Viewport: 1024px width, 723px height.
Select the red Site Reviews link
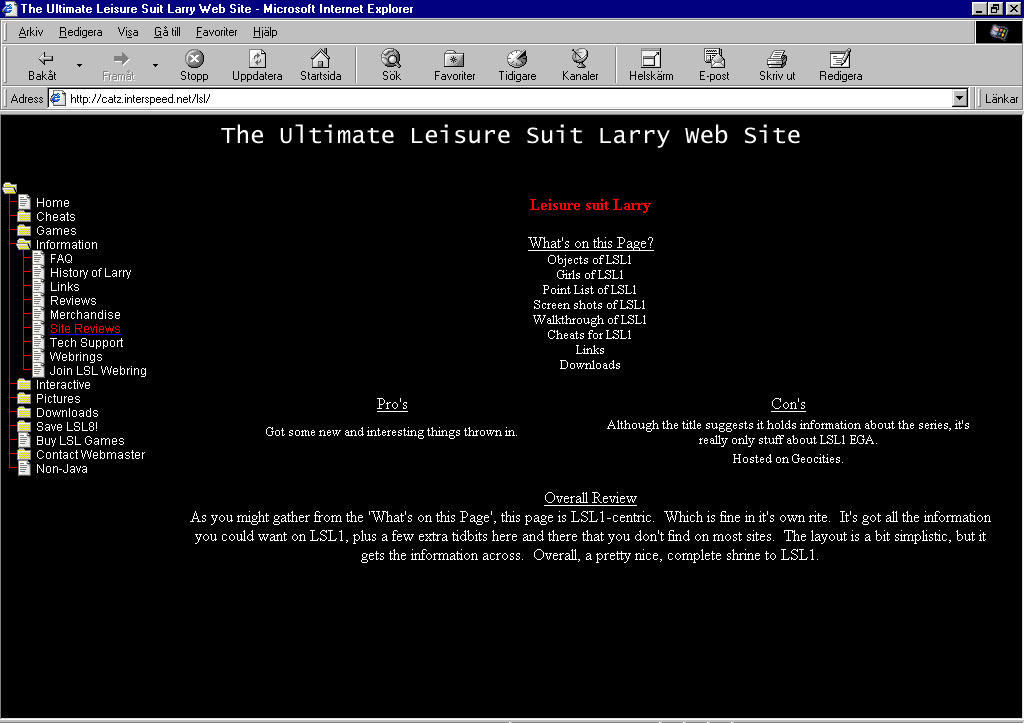[x=86, y=329]
